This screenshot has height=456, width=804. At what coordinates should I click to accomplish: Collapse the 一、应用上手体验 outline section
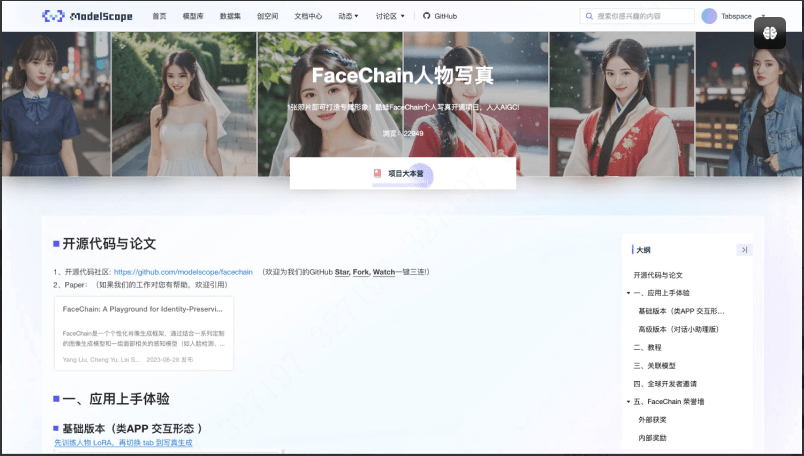(628, 293)
